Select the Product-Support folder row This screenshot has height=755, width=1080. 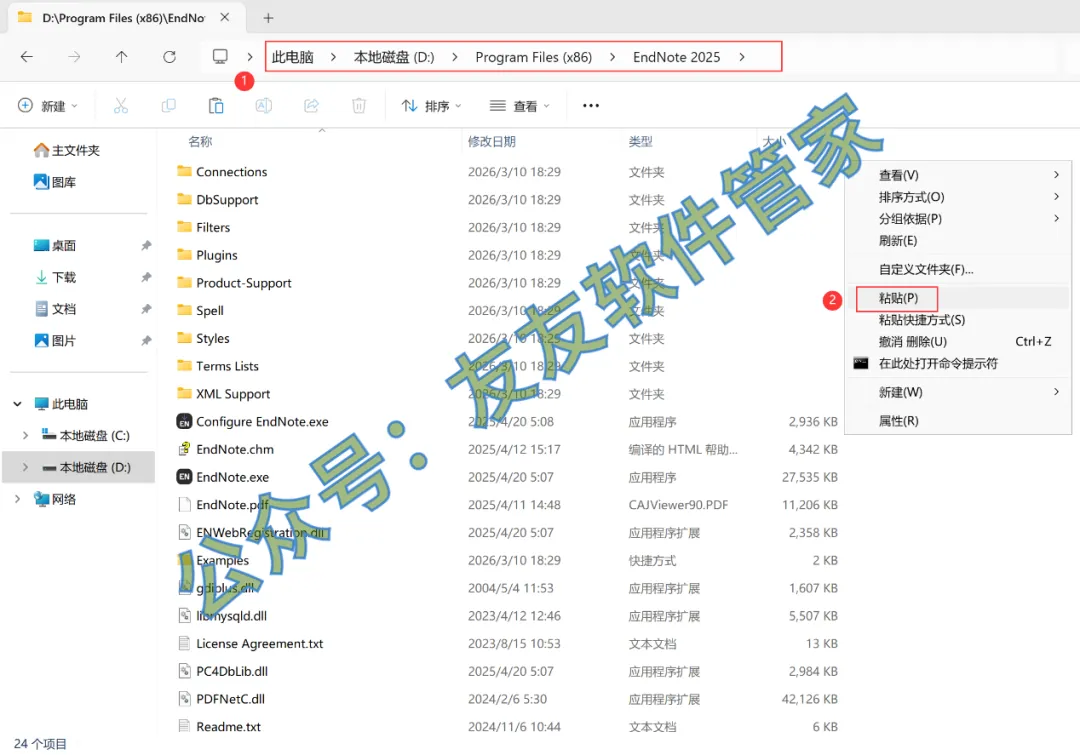click(x=507, y=282)
